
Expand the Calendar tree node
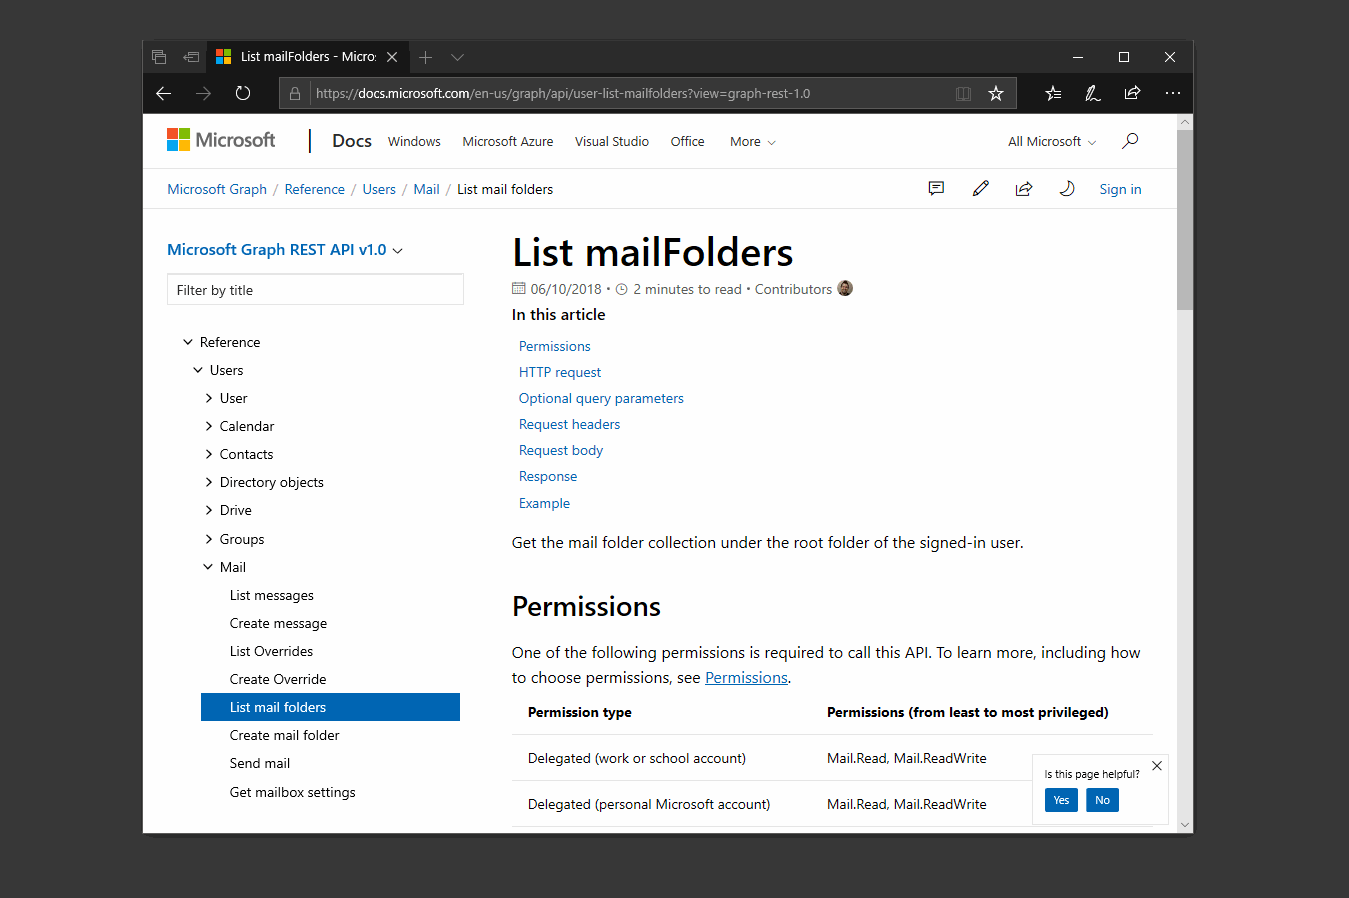(208, 426)
